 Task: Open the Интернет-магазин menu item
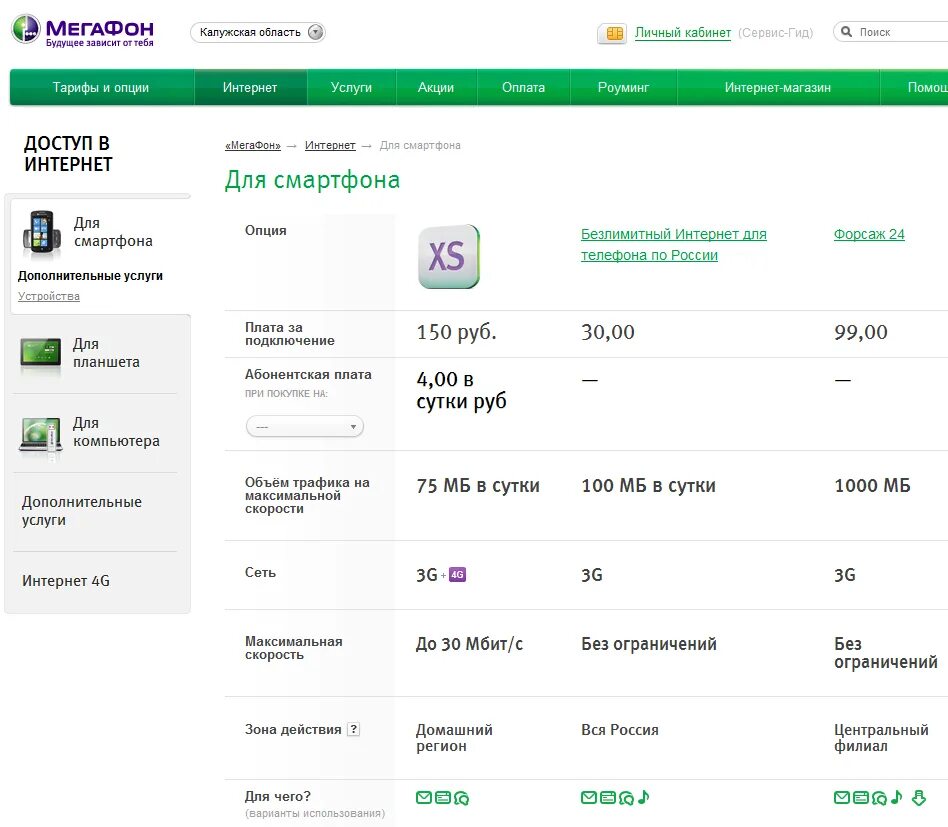point(778,88)
